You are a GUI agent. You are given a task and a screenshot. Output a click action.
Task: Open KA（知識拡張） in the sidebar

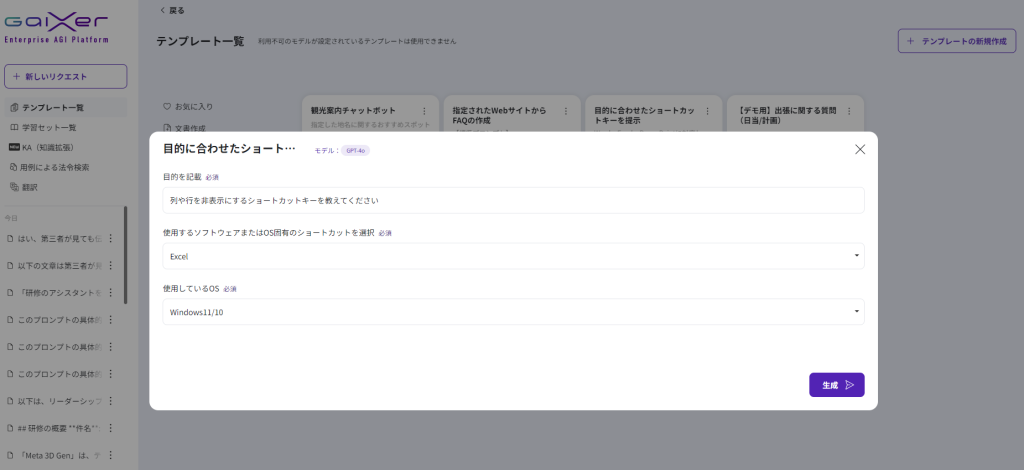(x=48, y=147)
